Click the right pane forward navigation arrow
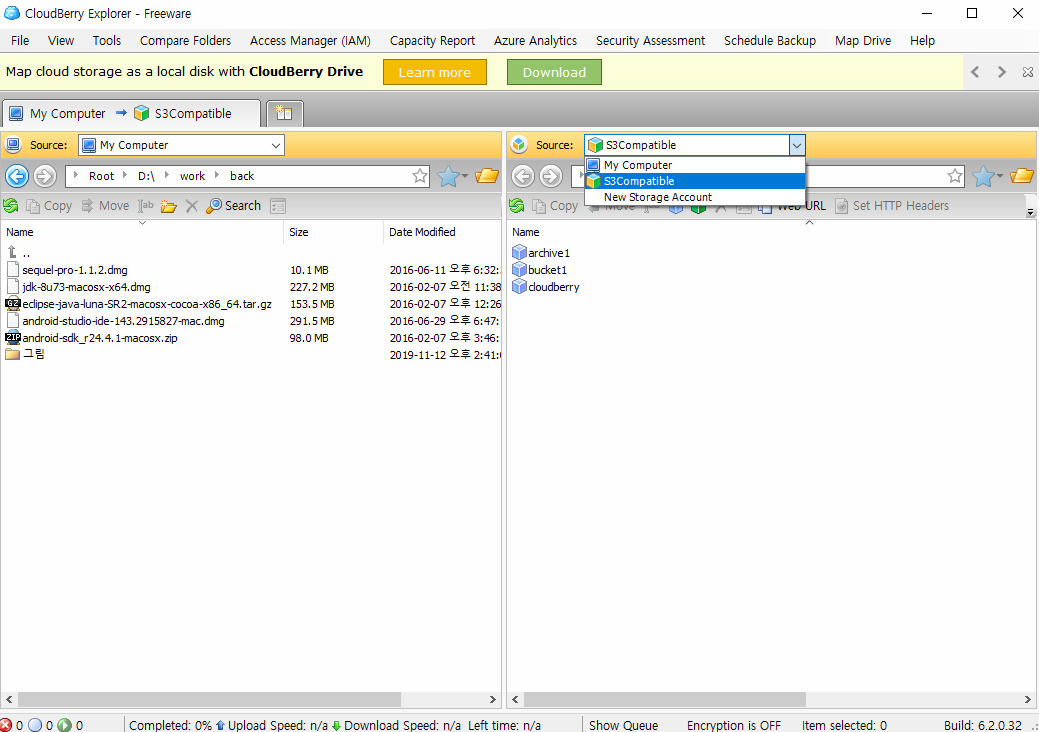The image size is (1039, 732). pos(551,176)
